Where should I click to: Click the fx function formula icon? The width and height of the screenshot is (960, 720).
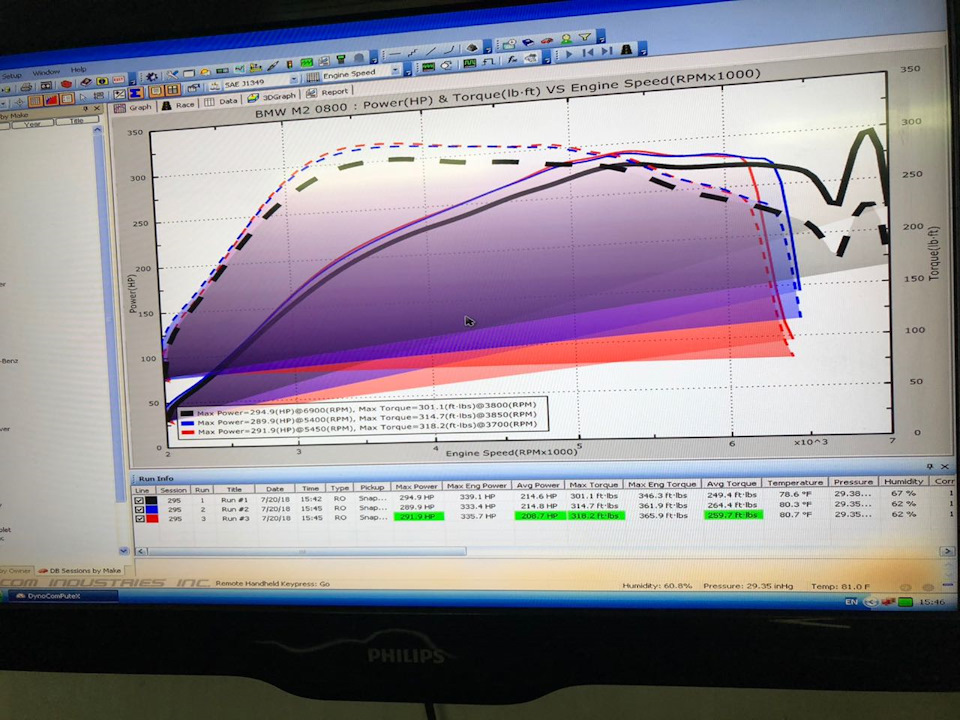click(x=512, y=60)
